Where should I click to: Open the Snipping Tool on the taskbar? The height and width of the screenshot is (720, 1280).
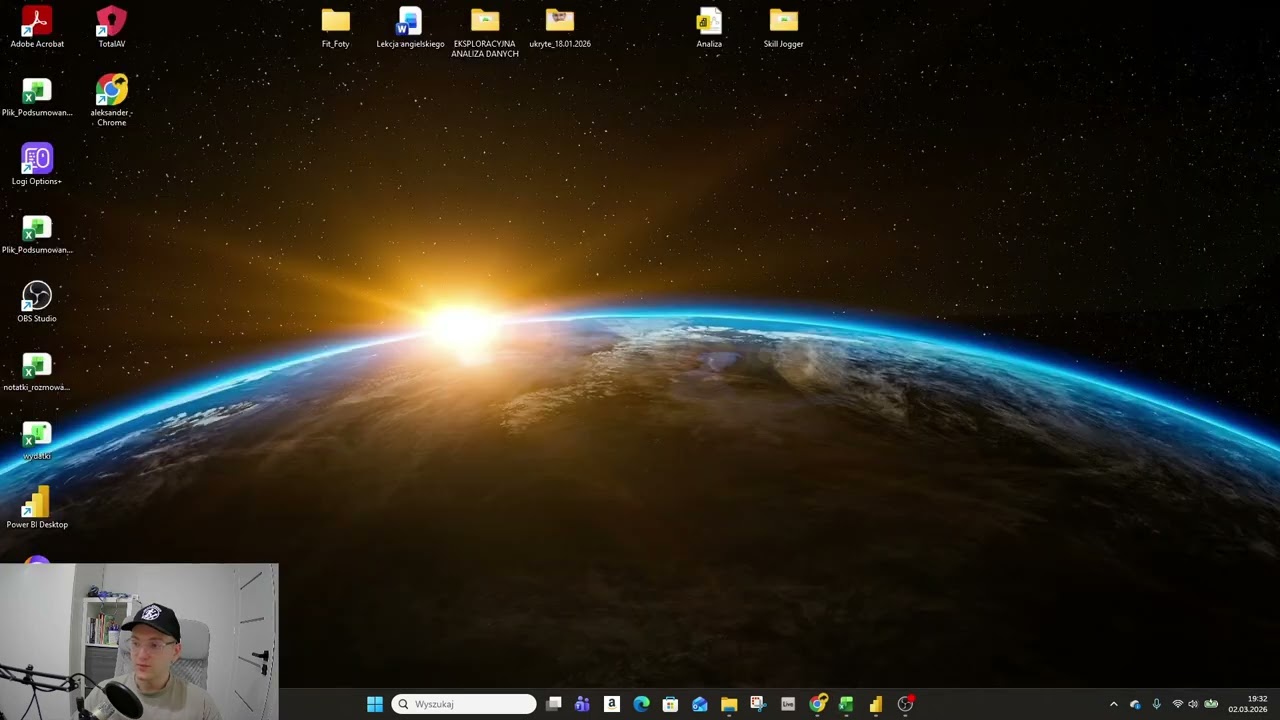click(758, 704)
